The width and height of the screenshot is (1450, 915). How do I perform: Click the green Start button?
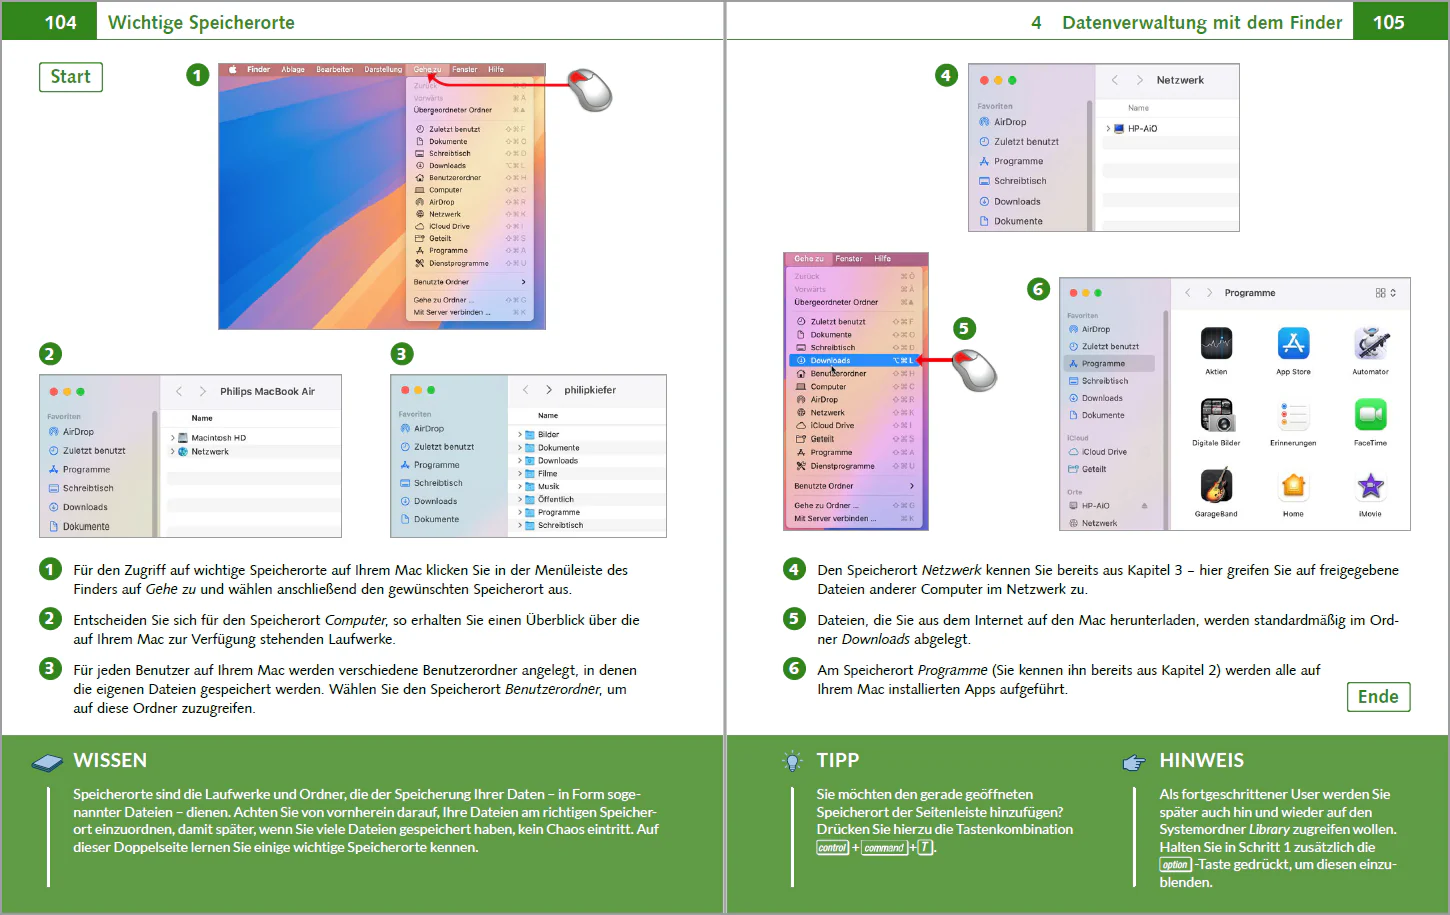click(x=71, y=77)
